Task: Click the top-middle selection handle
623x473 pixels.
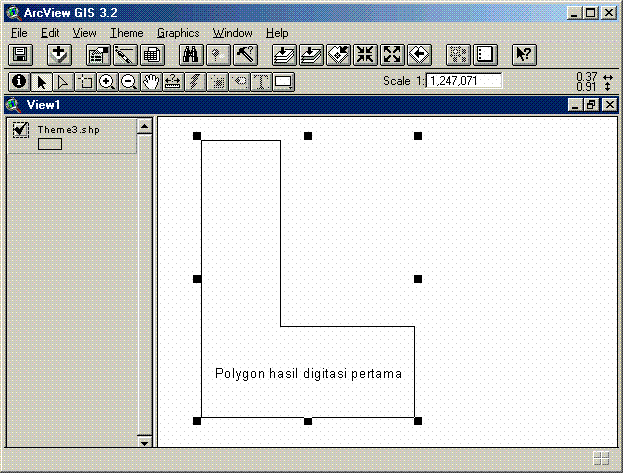Action: (308, 136)
